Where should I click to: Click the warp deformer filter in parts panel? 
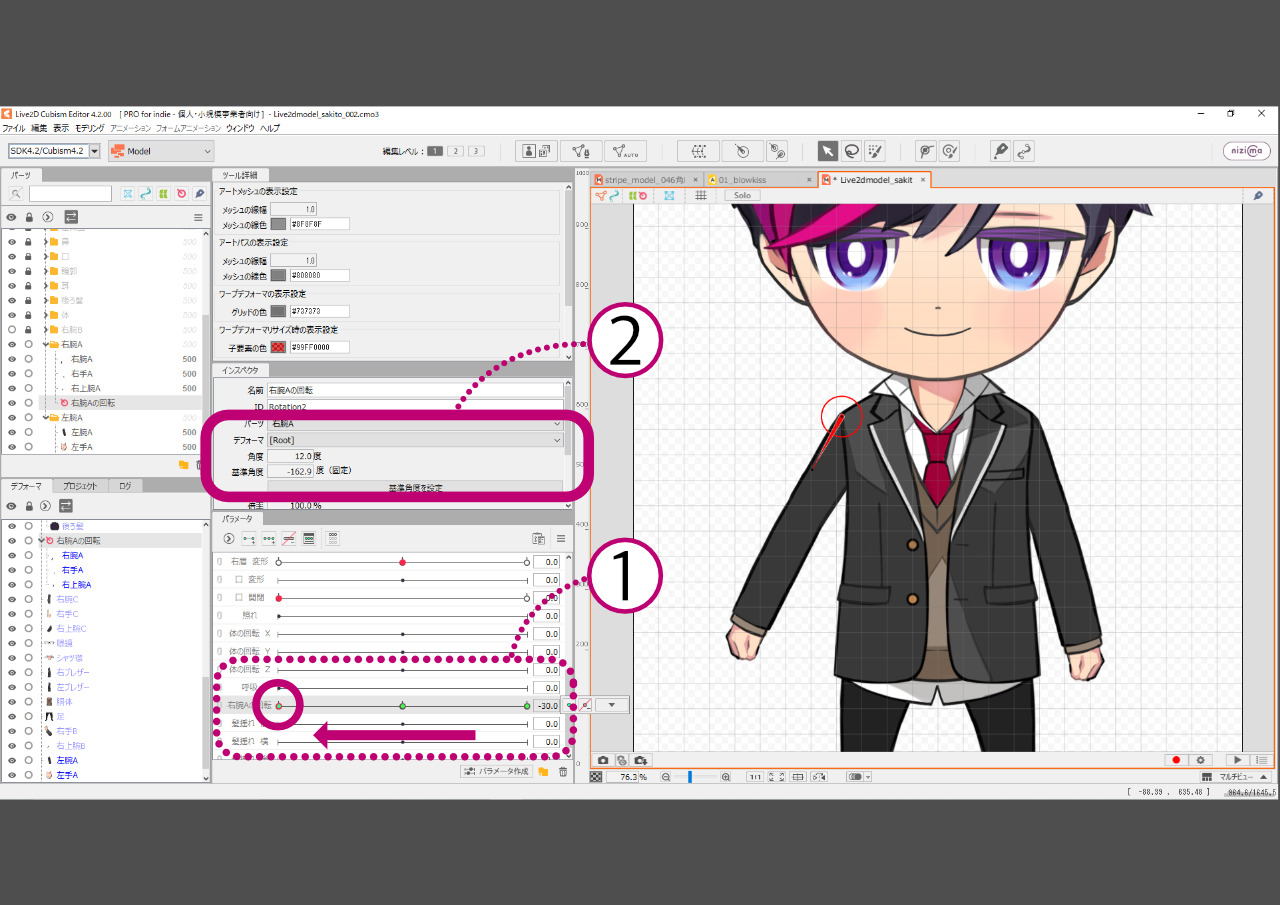pyautogui.click(x=163, y=193)
